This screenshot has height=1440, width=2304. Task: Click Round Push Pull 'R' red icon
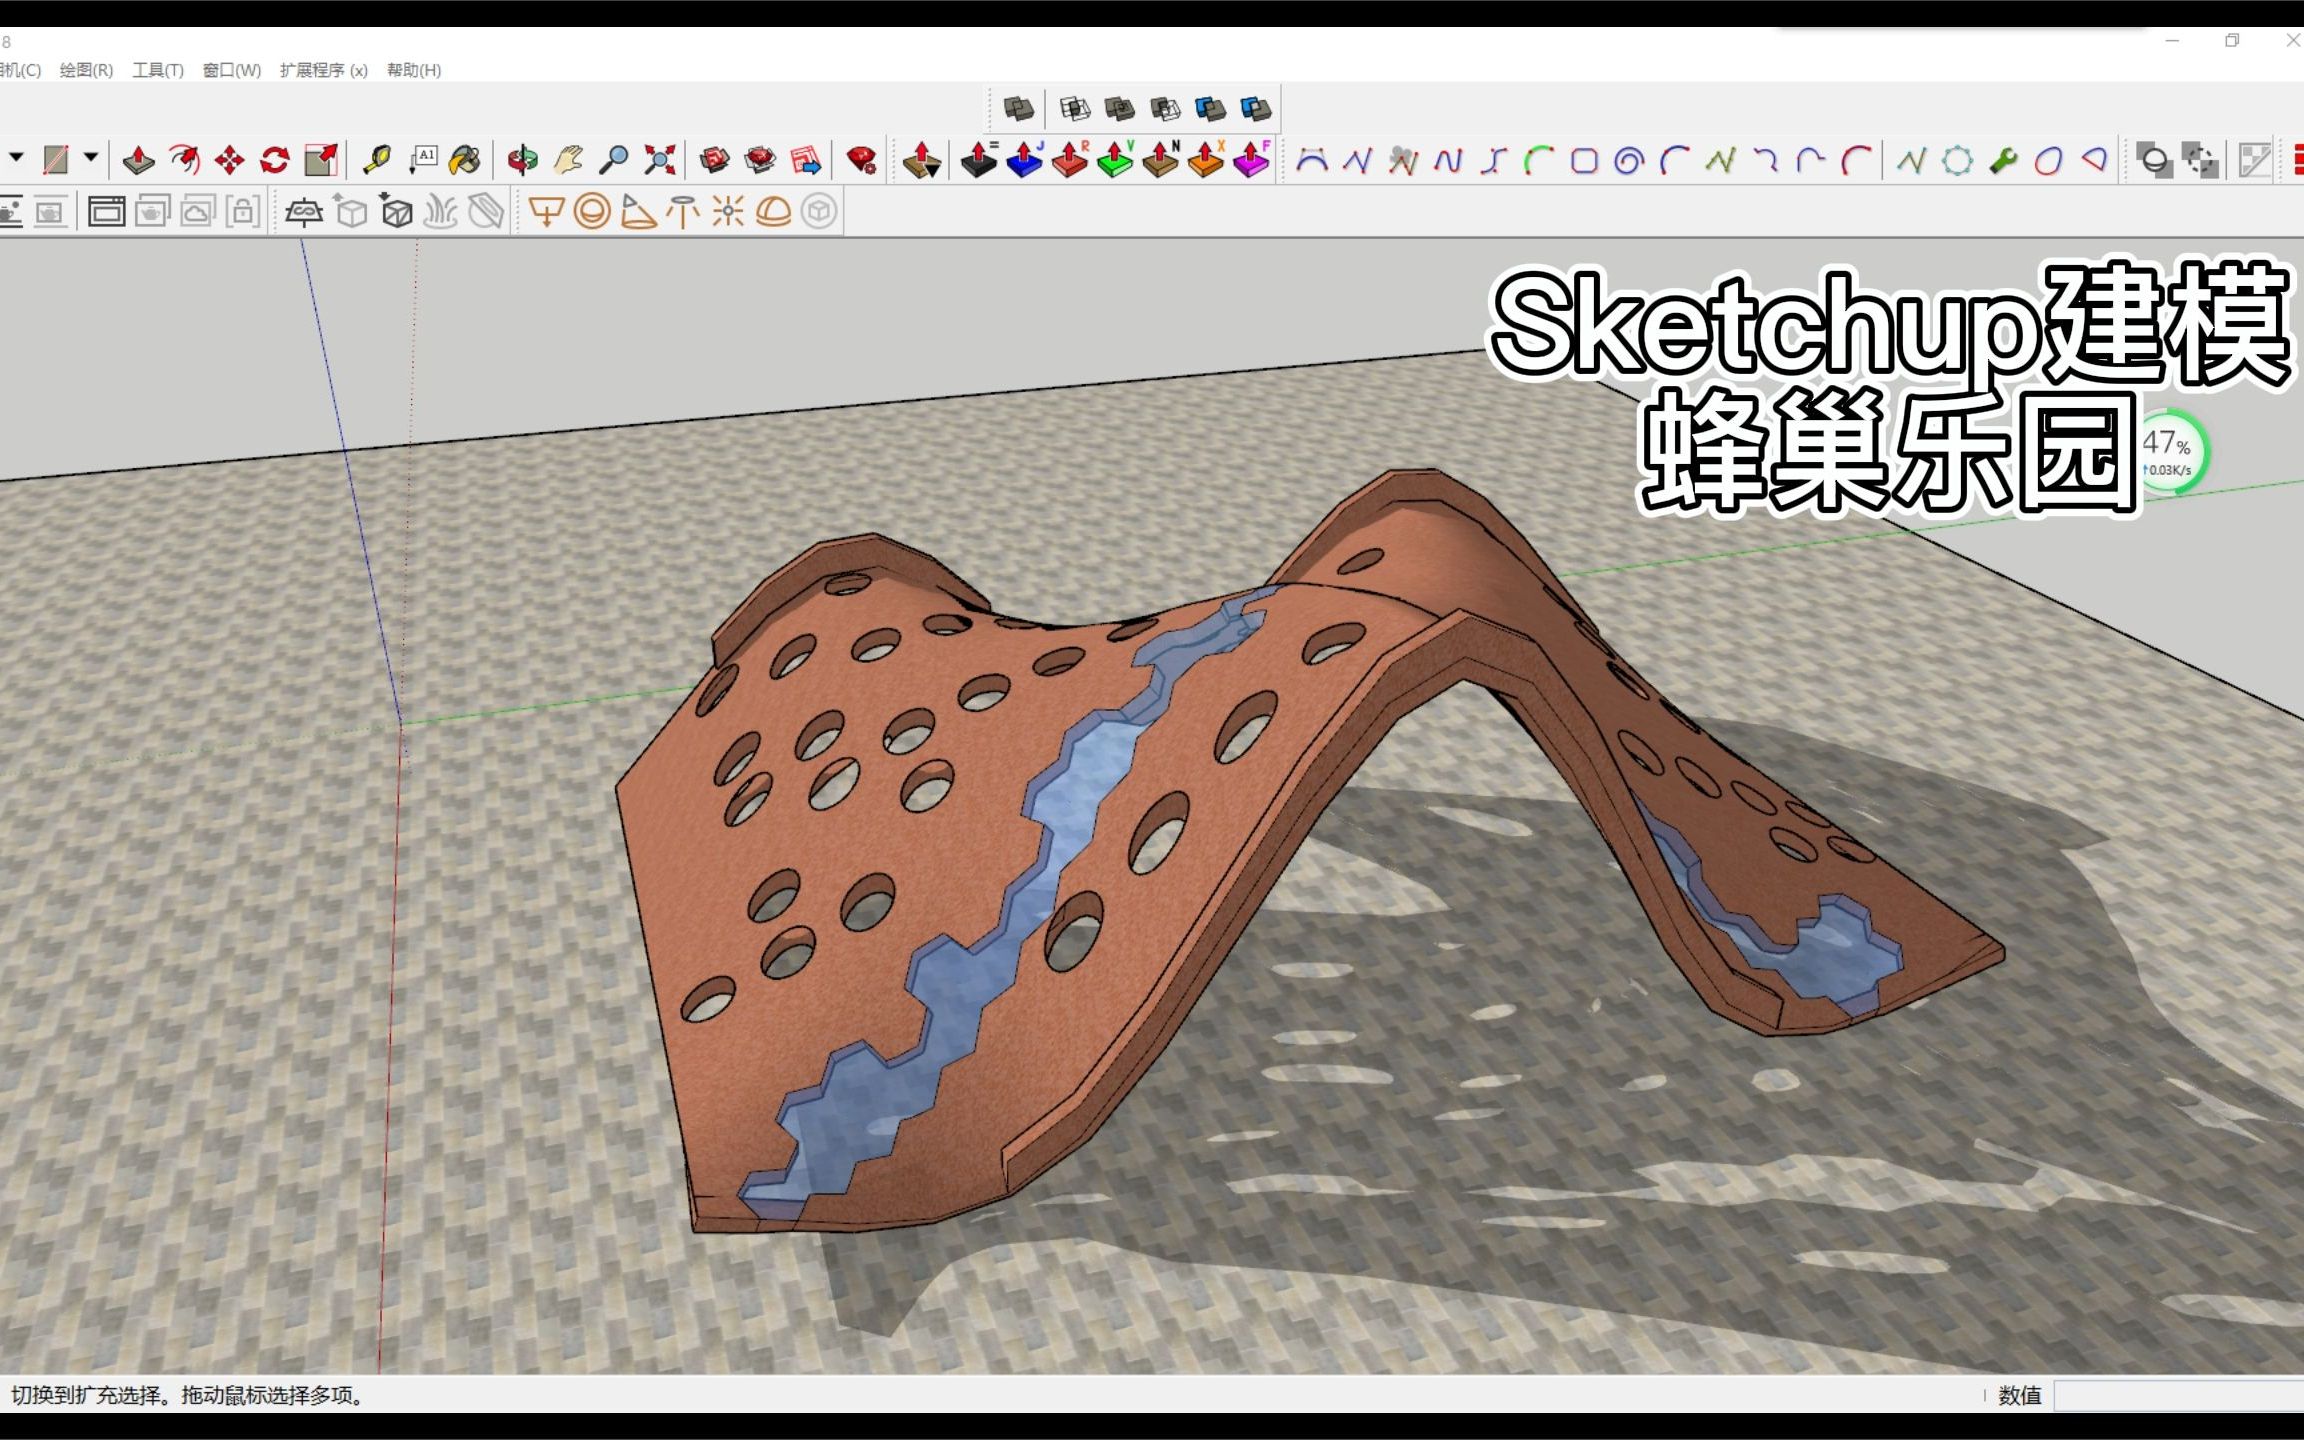pos(1070,160)
